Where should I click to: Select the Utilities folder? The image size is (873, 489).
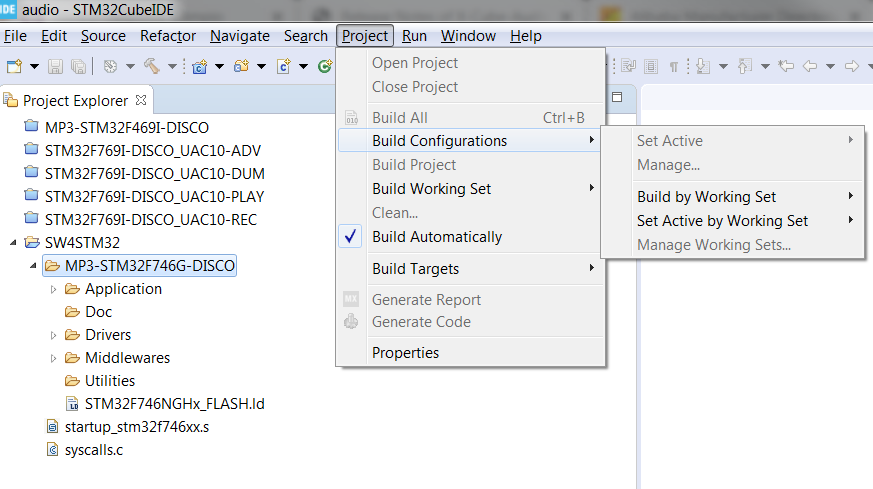coord(110,380)
